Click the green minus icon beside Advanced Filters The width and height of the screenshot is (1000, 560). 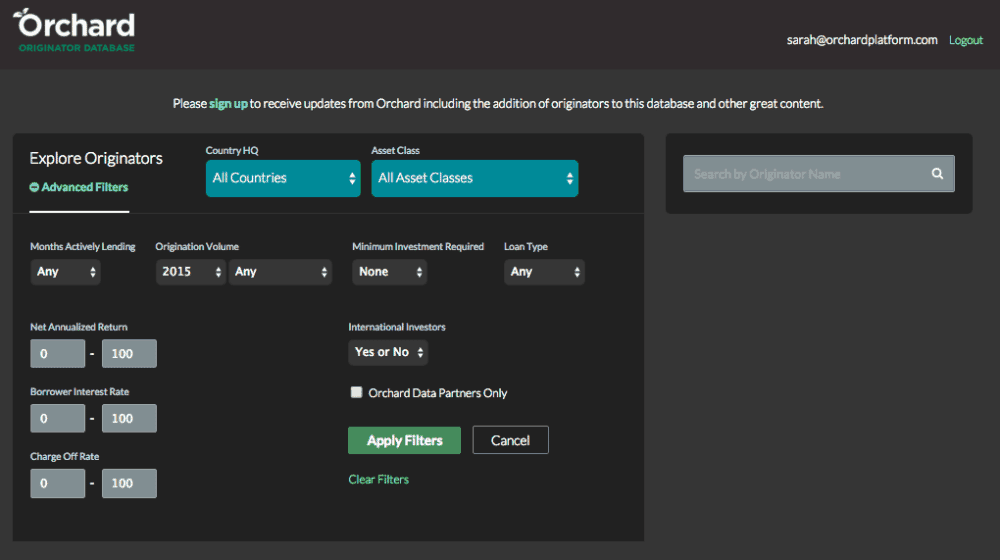(x=34, y=187)
